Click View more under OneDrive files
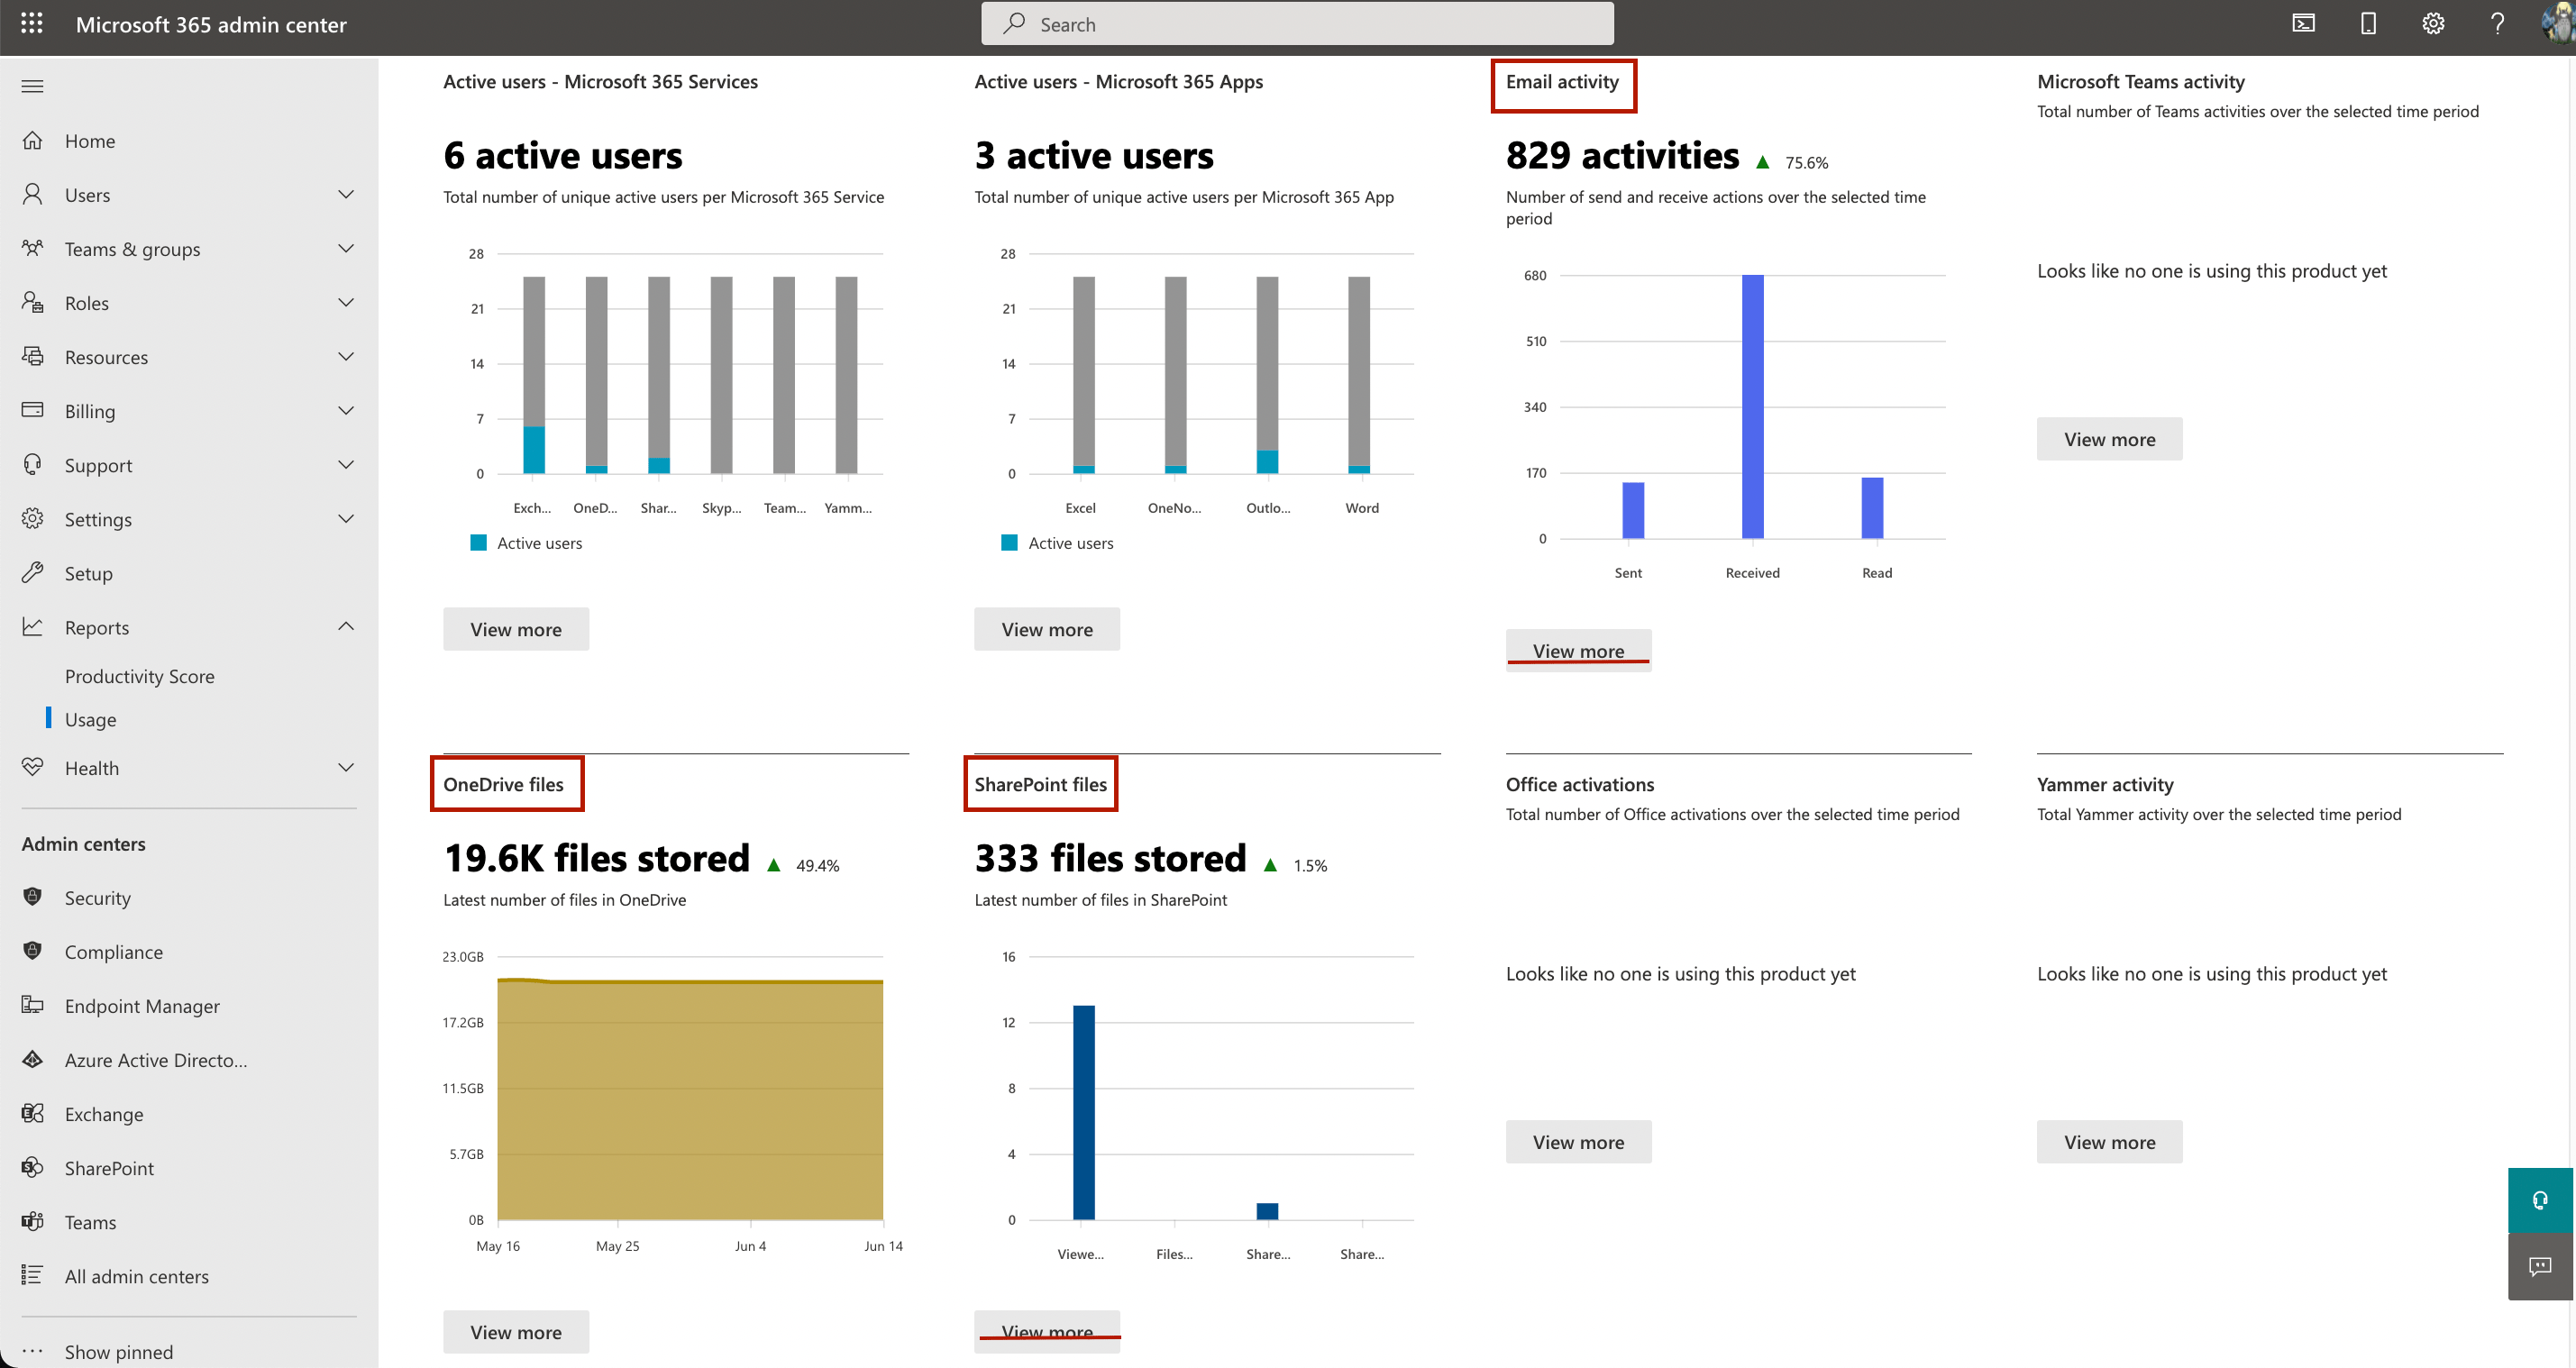The image size is (2576, 1368). tap(516, 1332)
